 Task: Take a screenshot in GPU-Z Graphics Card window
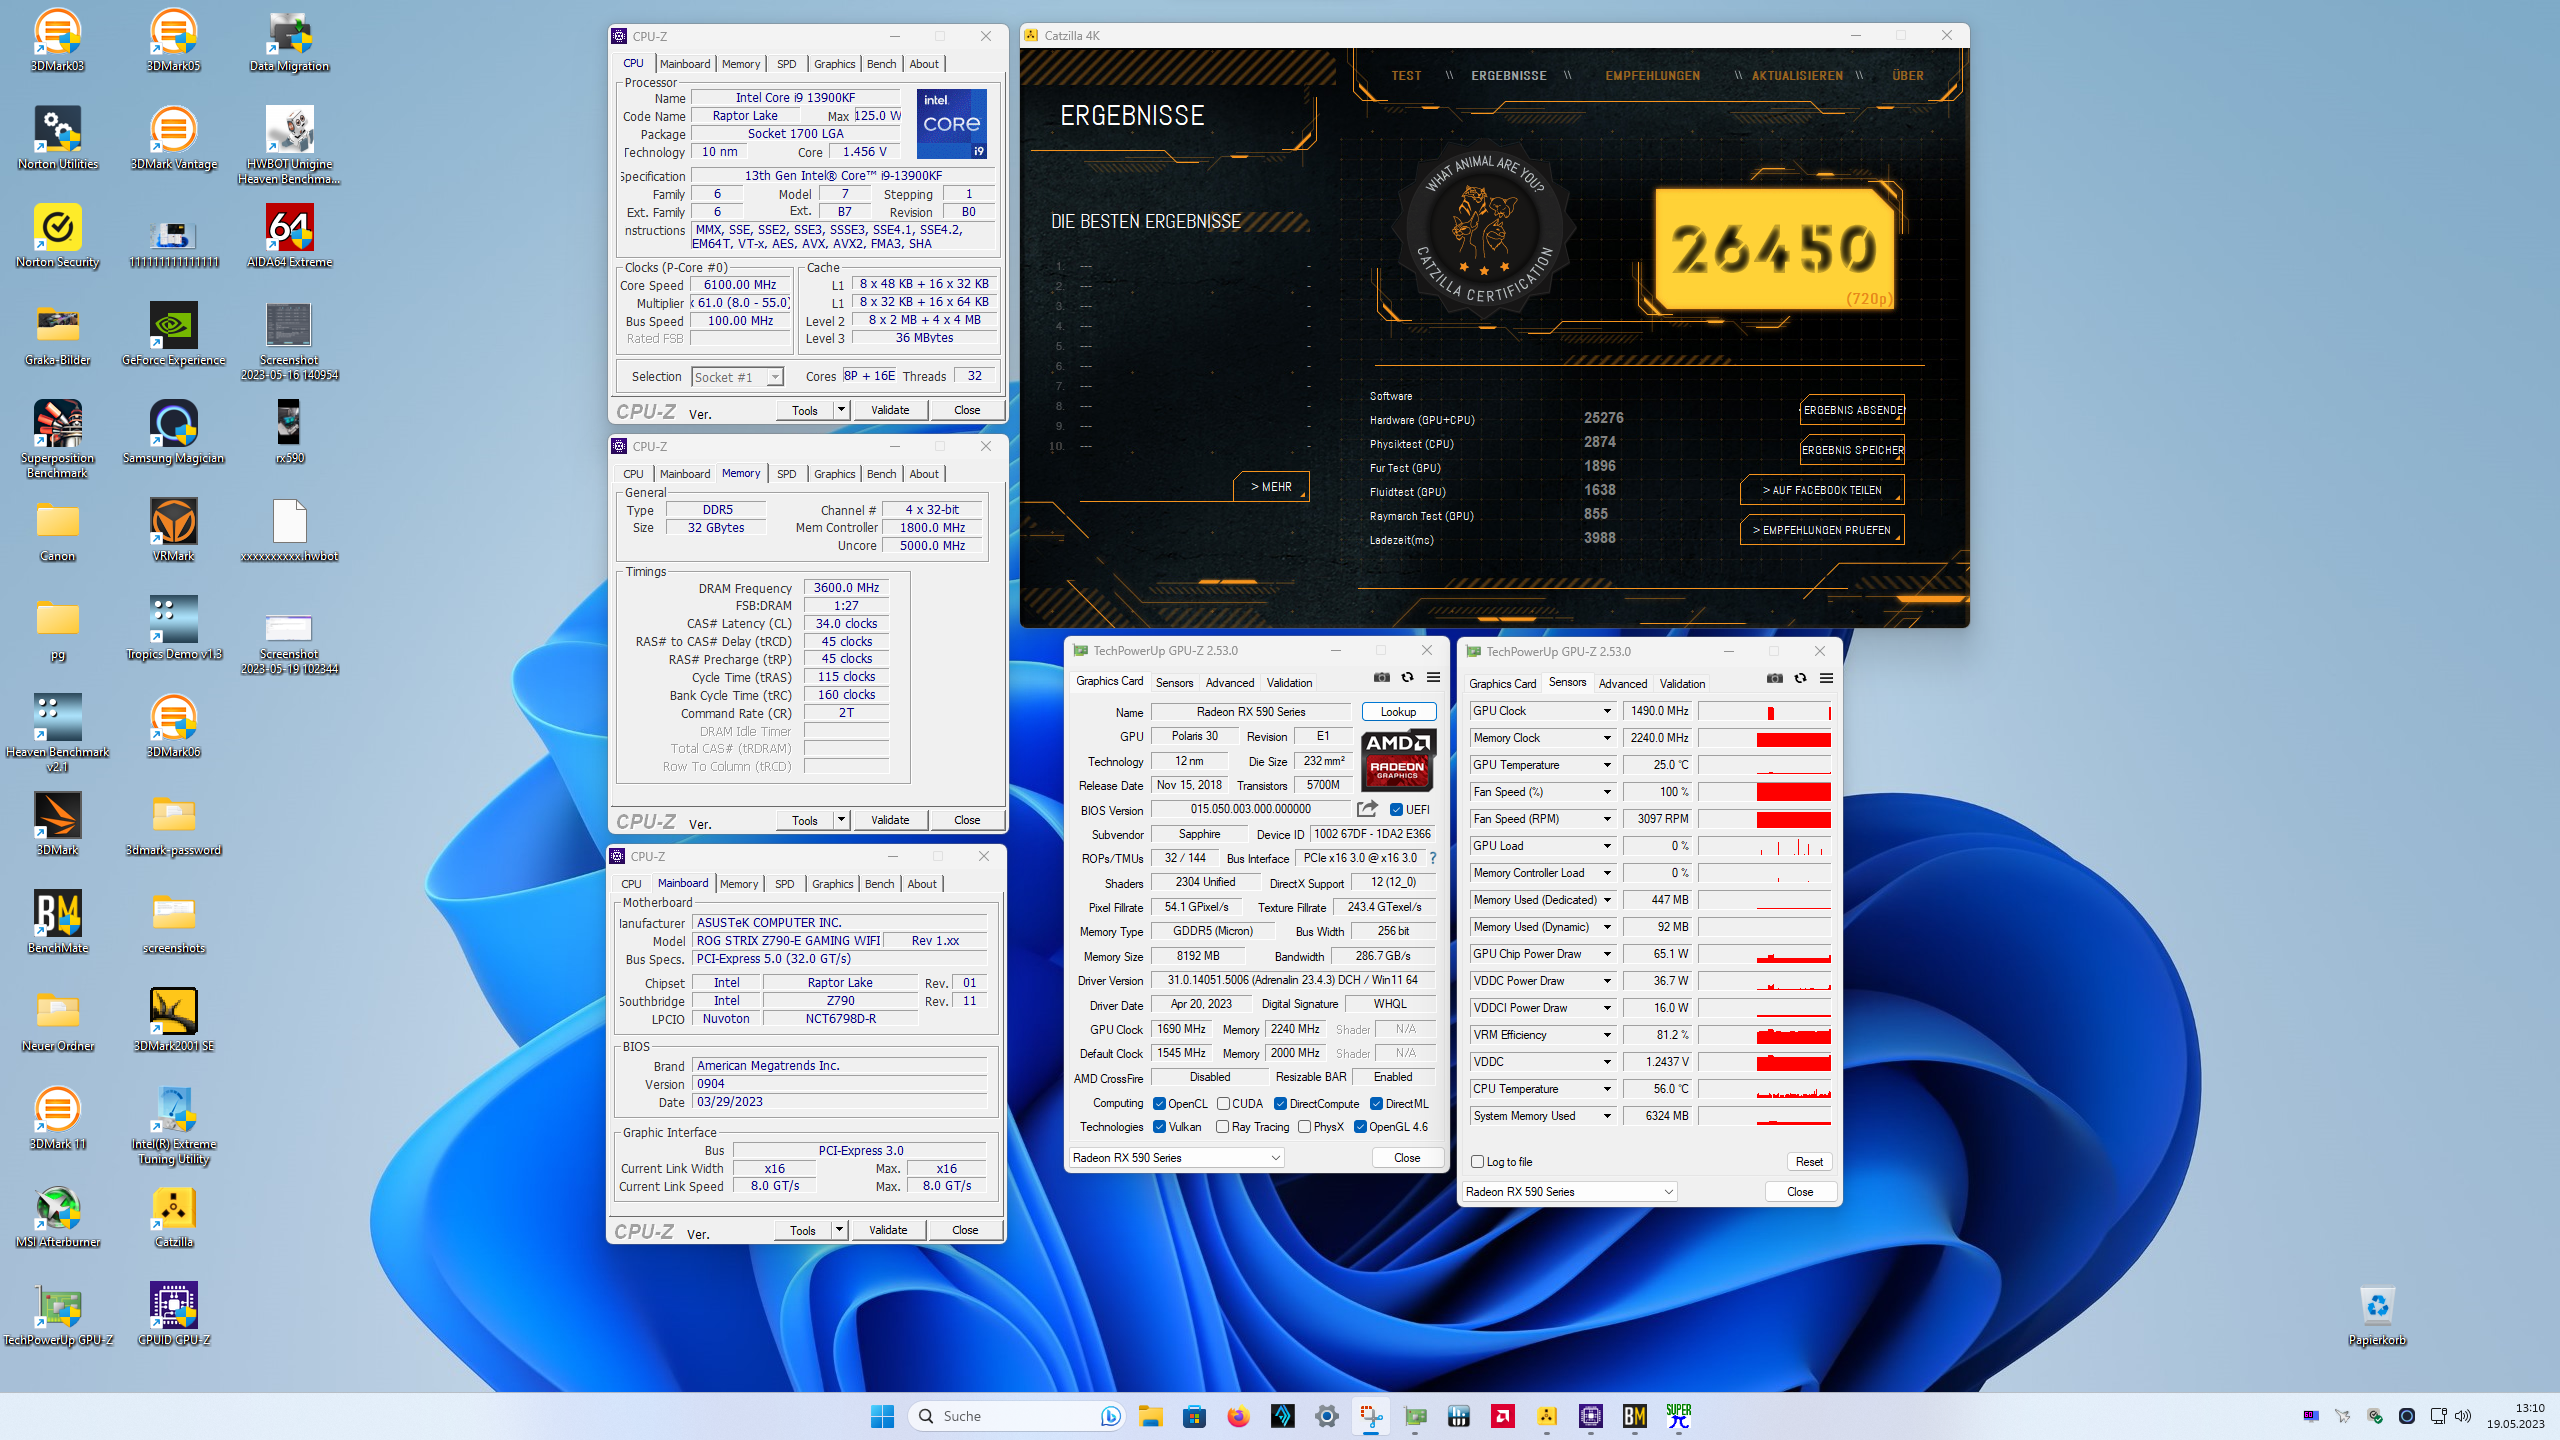pyautogui.click(x=1382, y=678)
